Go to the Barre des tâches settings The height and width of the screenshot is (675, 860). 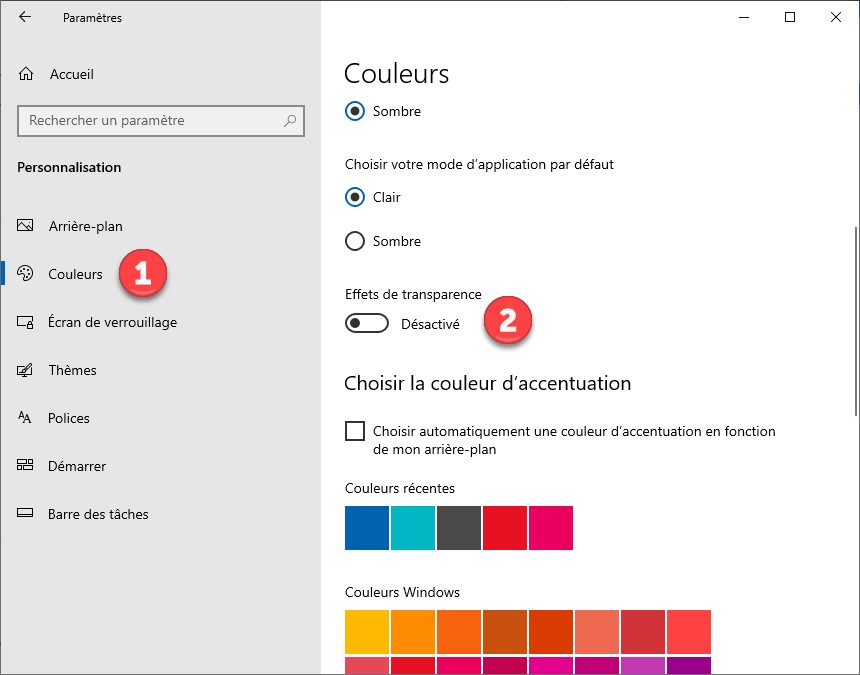[x=98, y=514]
